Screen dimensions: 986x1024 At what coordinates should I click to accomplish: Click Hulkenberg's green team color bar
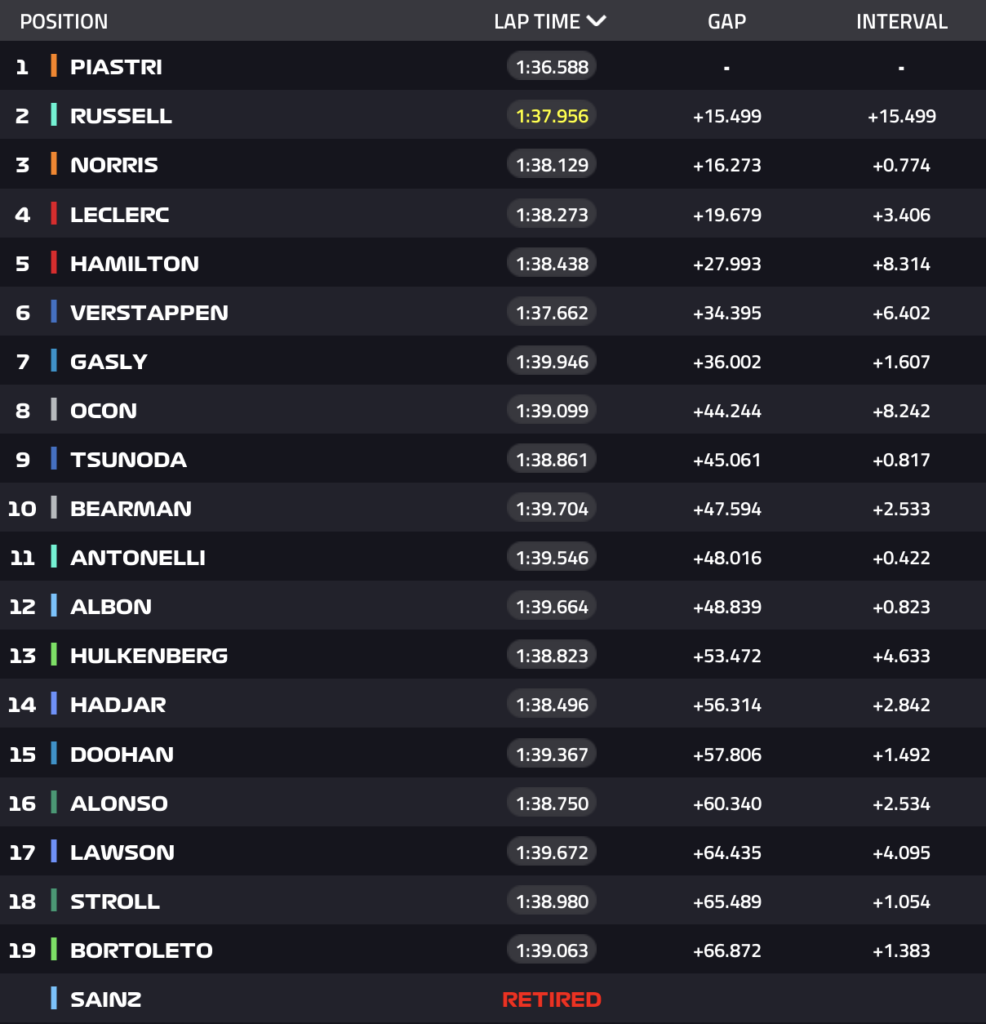pos(54,656)
